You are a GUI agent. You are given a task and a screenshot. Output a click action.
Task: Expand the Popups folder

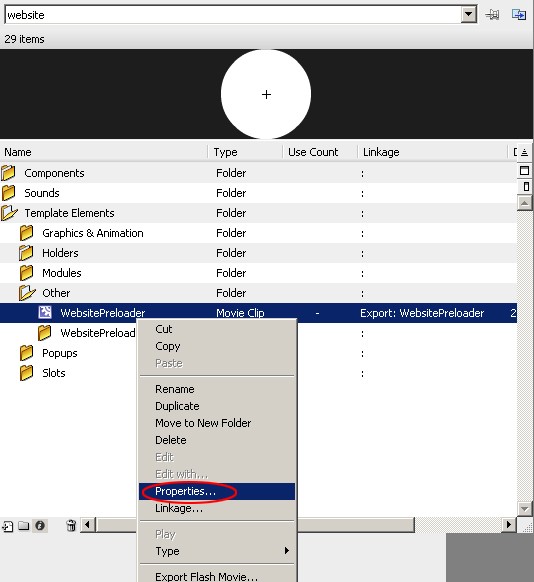click(x=27, y=353)
